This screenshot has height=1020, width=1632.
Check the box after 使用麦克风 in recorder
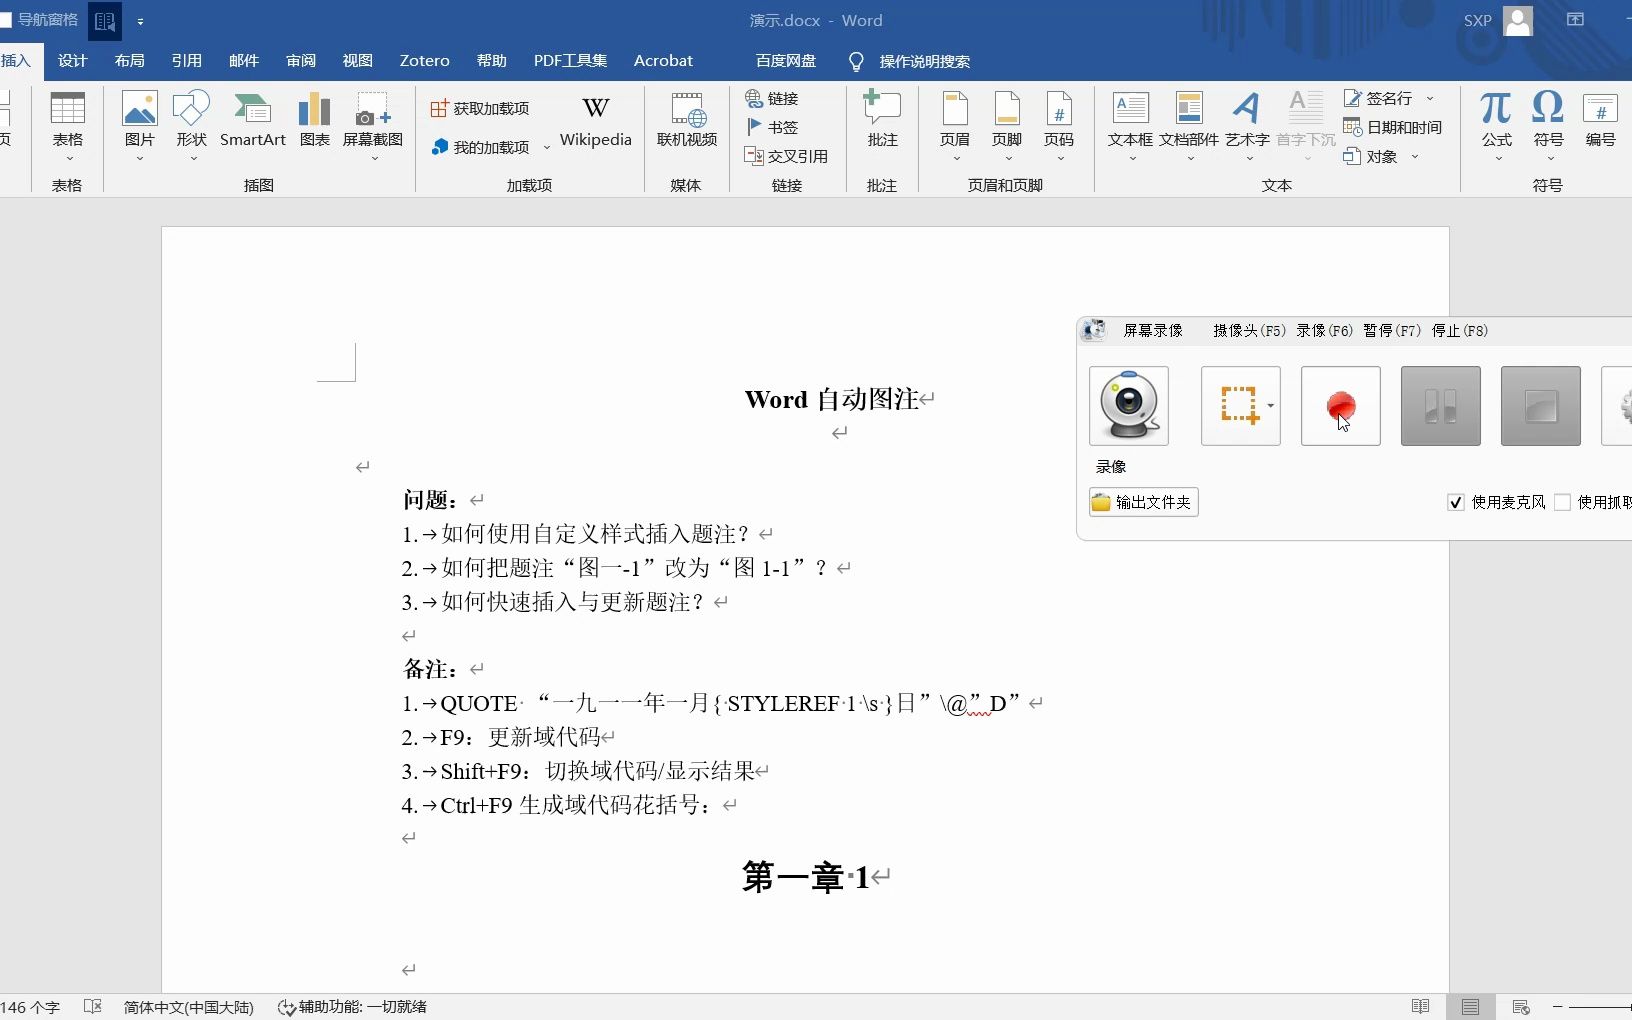pyautogui.click(x=1563, y=502)
